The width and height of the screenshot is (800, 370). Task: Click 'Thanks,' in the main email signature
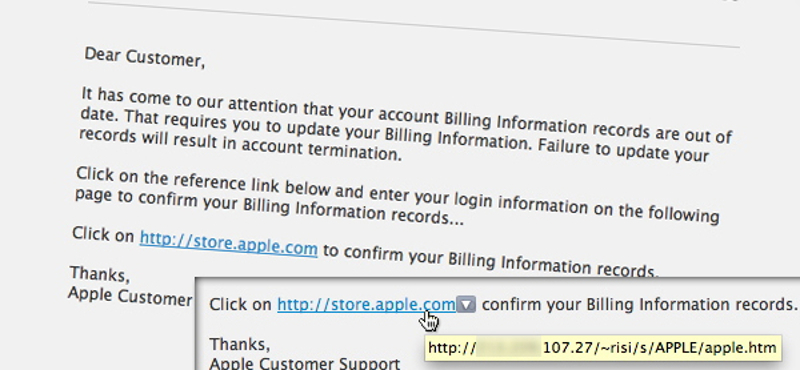coord(99,275)
